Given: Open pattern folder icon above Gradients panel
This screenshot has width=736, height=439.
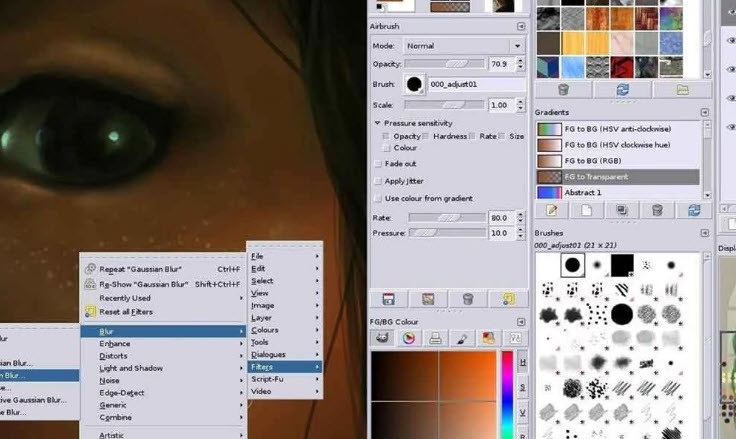Looking at the screenshot, I should 682,89.
